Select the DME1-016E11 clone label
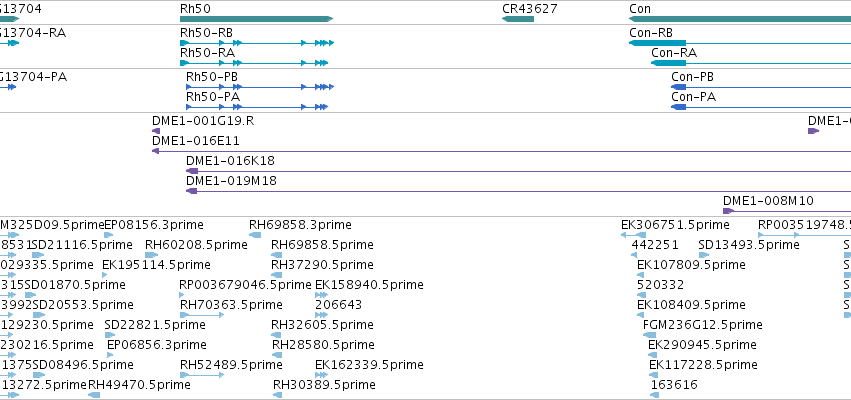Screen dimensions: 851x400 click(x=196, y=141)
